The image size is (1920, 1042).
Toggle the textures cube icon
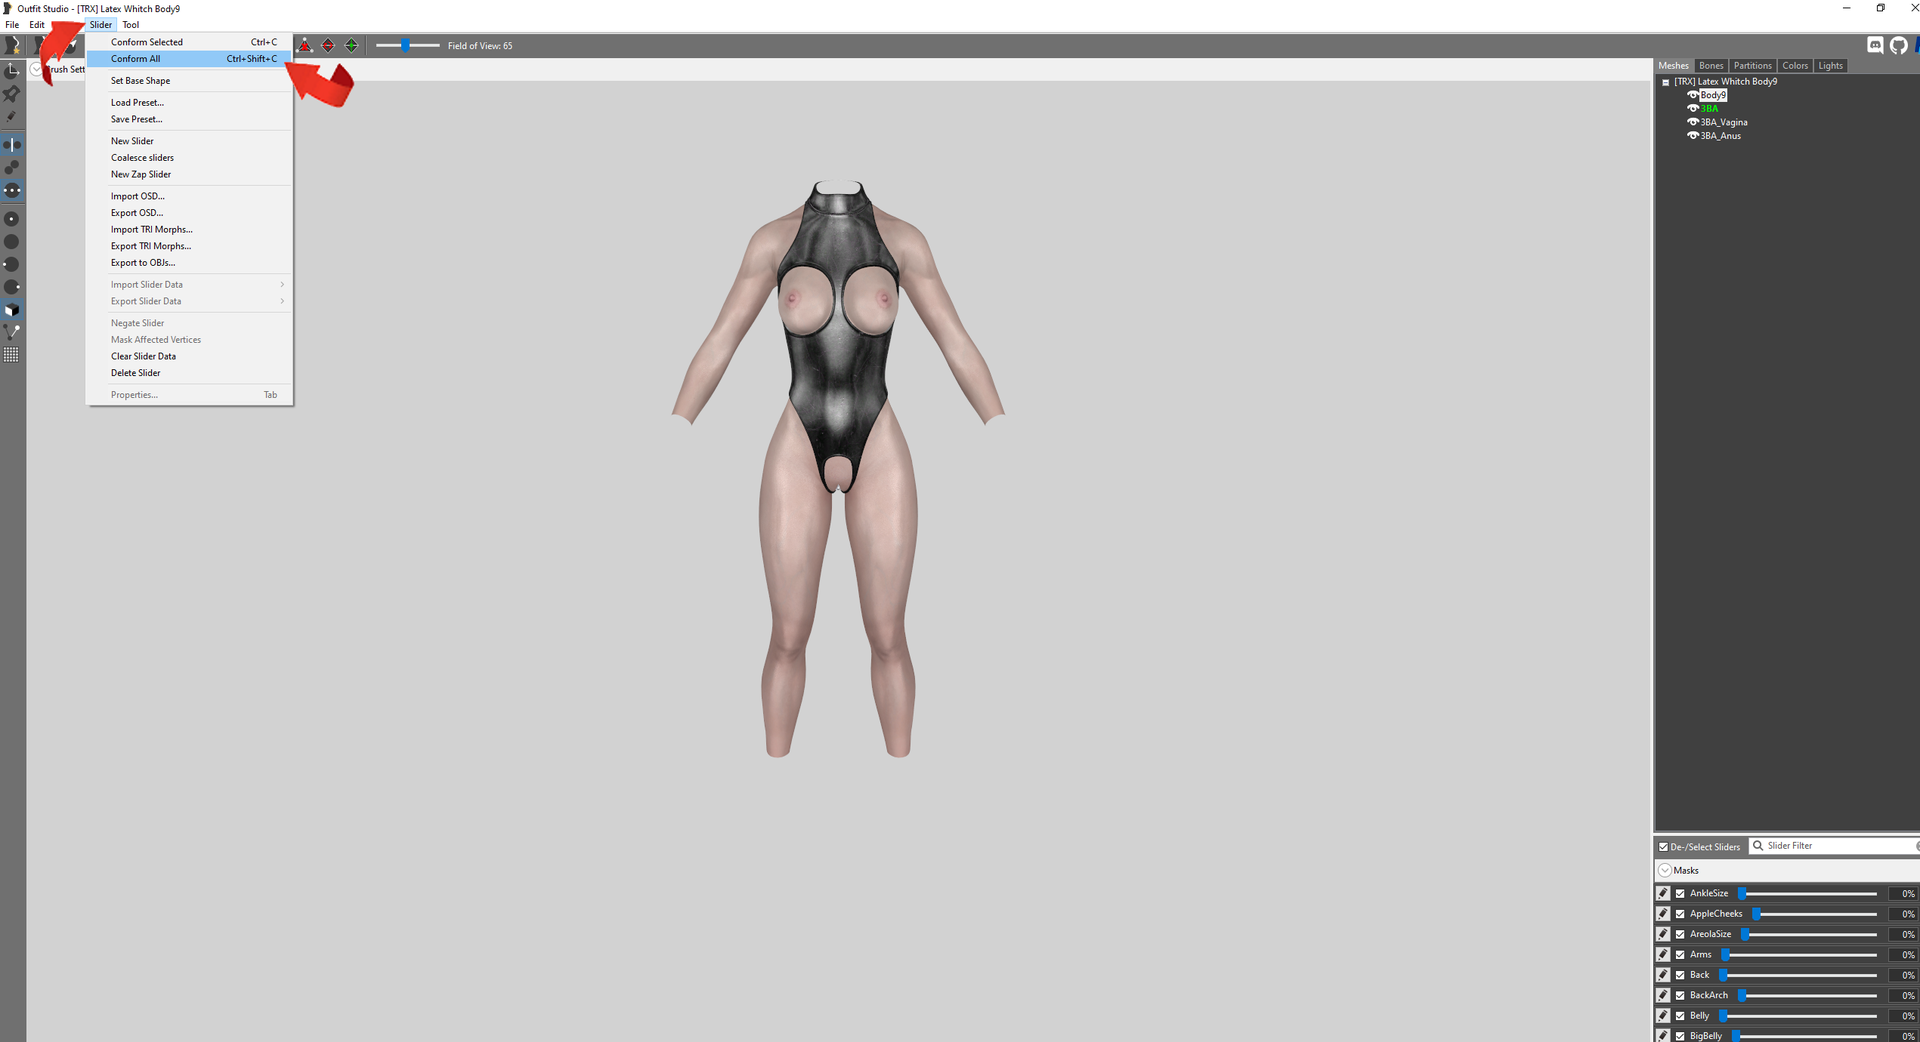(12, 310)
